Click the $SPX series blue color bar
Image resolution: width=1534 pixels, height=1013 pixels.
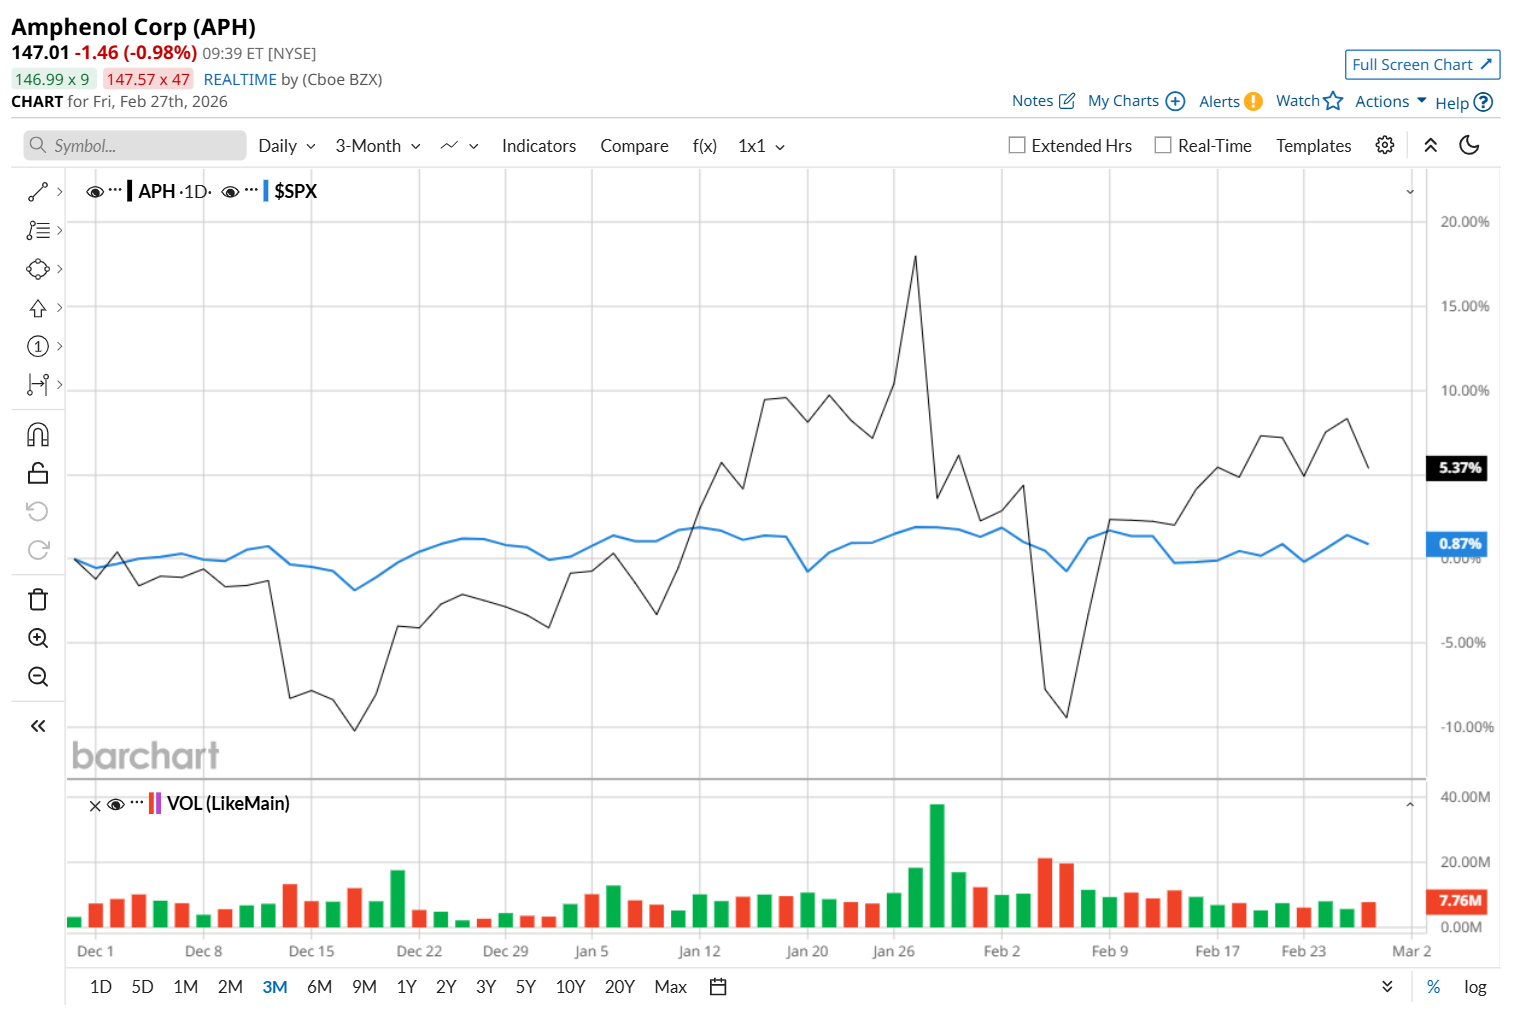tap(266, 191)
